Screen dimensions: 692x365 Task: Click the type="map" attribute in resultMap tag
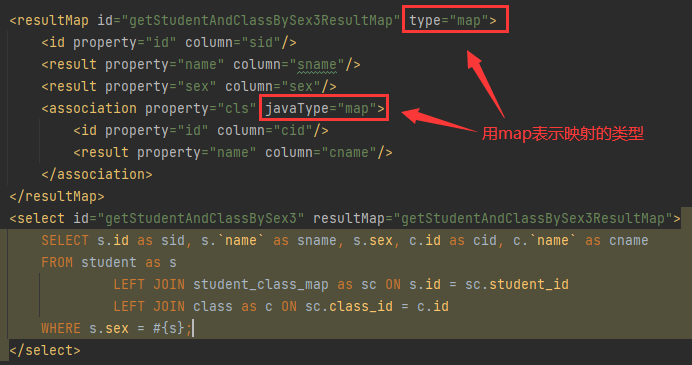[449, 20]
